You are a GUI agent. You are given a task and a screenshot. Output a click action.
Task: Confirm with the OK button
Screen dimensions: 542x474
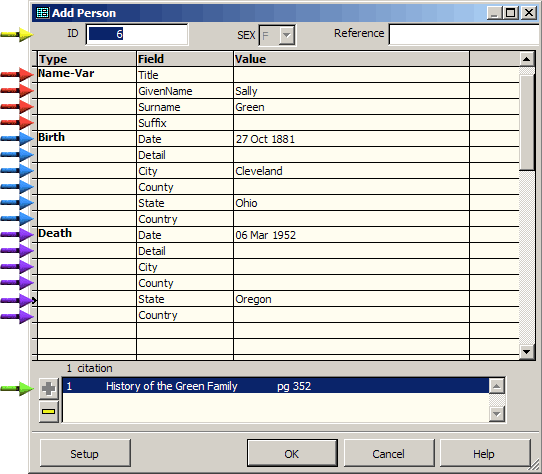tap(292, 453)
